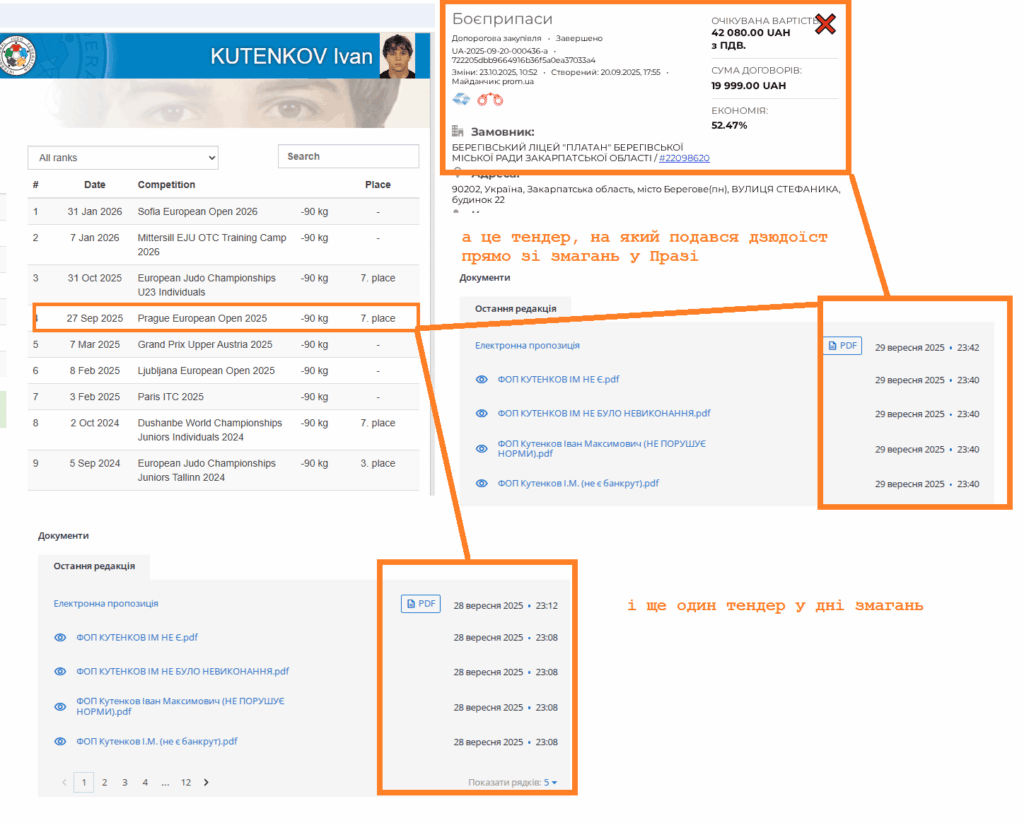Image resolution: width=1024 pixels, height=823 pixels.
Task: Go to previous page of documents
Action: (x=65, y=782)
